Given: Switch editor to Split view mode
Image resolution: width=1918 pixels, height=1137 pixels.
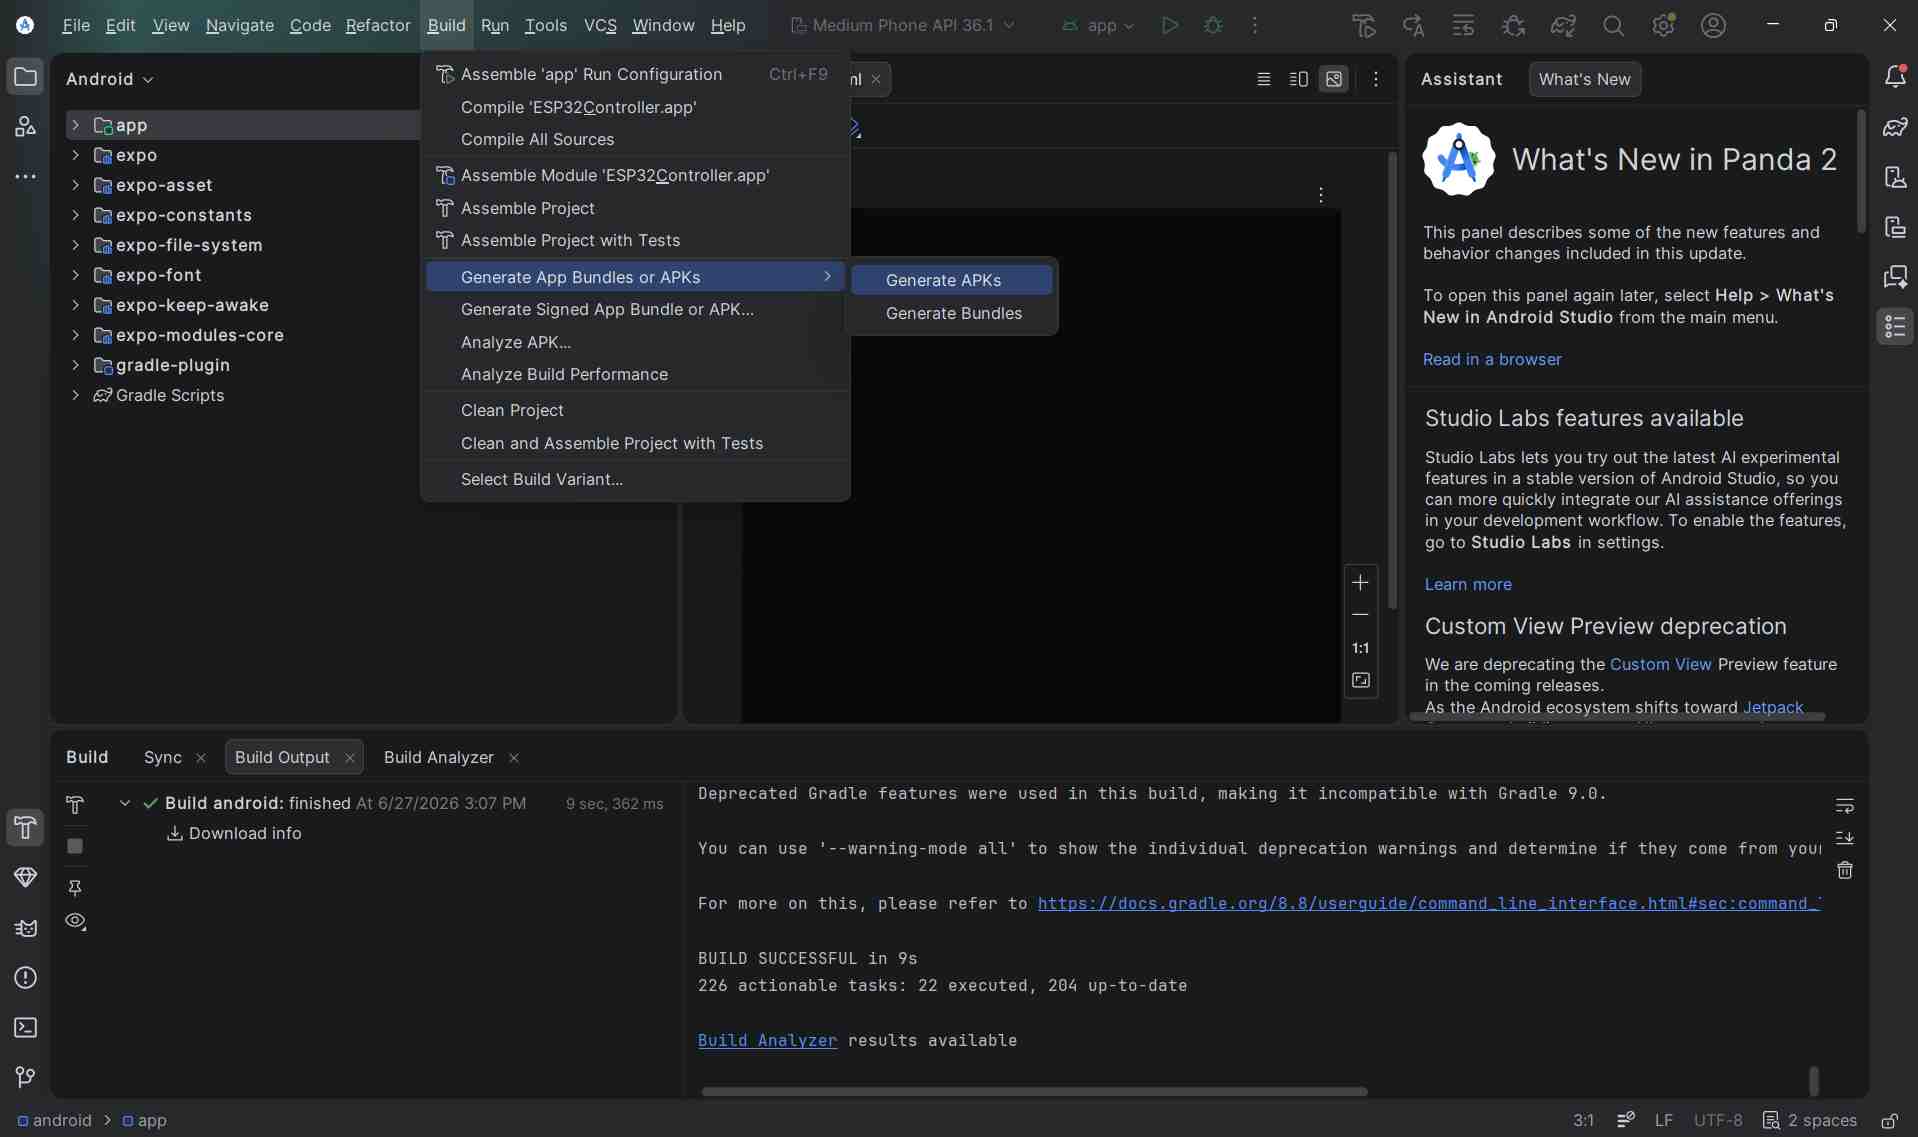Looking at the screenshot, I should pyautogui.click(x=1299, y=79).
